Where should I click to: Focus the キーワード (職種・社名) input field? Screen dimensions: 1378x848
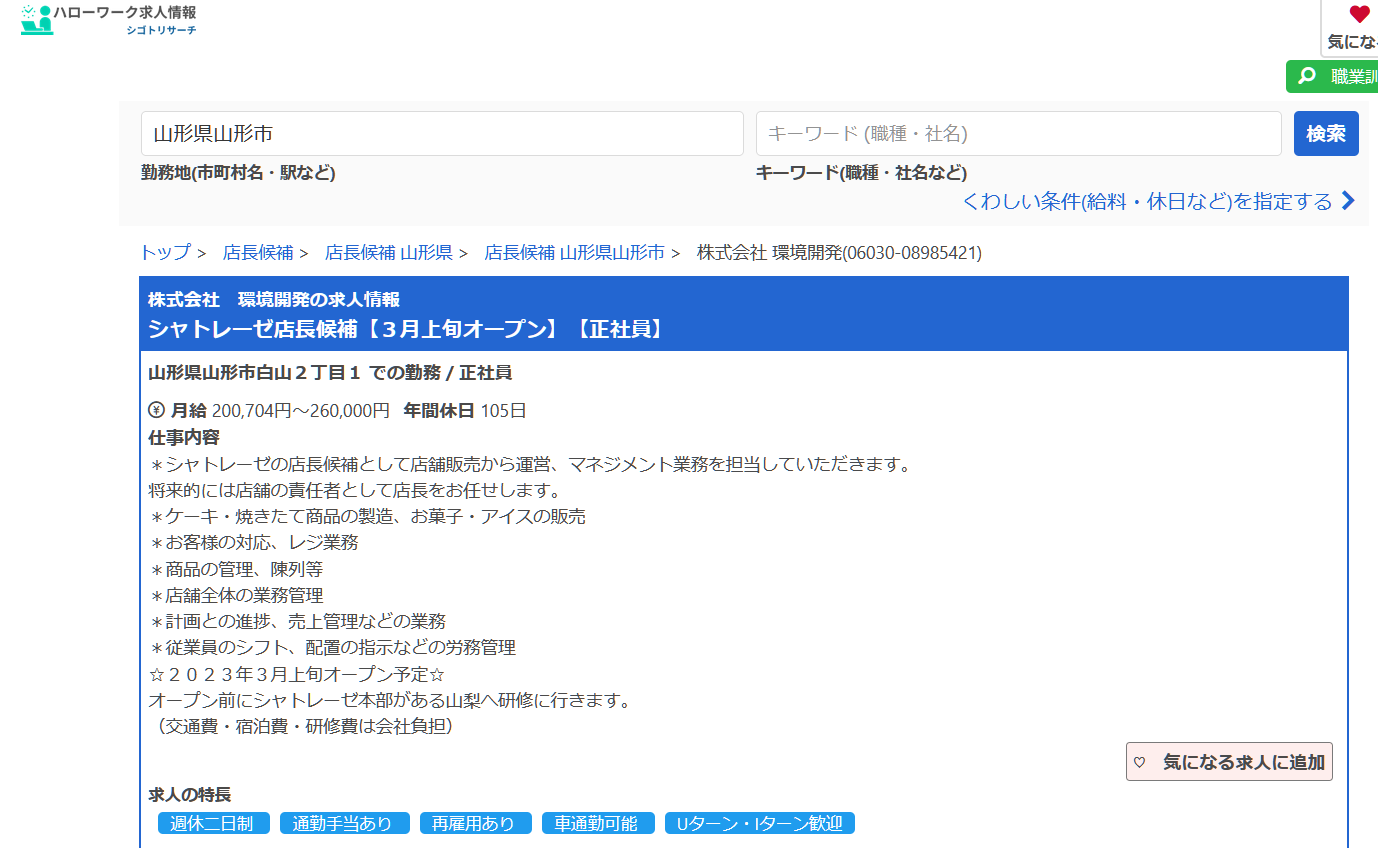1018,134
